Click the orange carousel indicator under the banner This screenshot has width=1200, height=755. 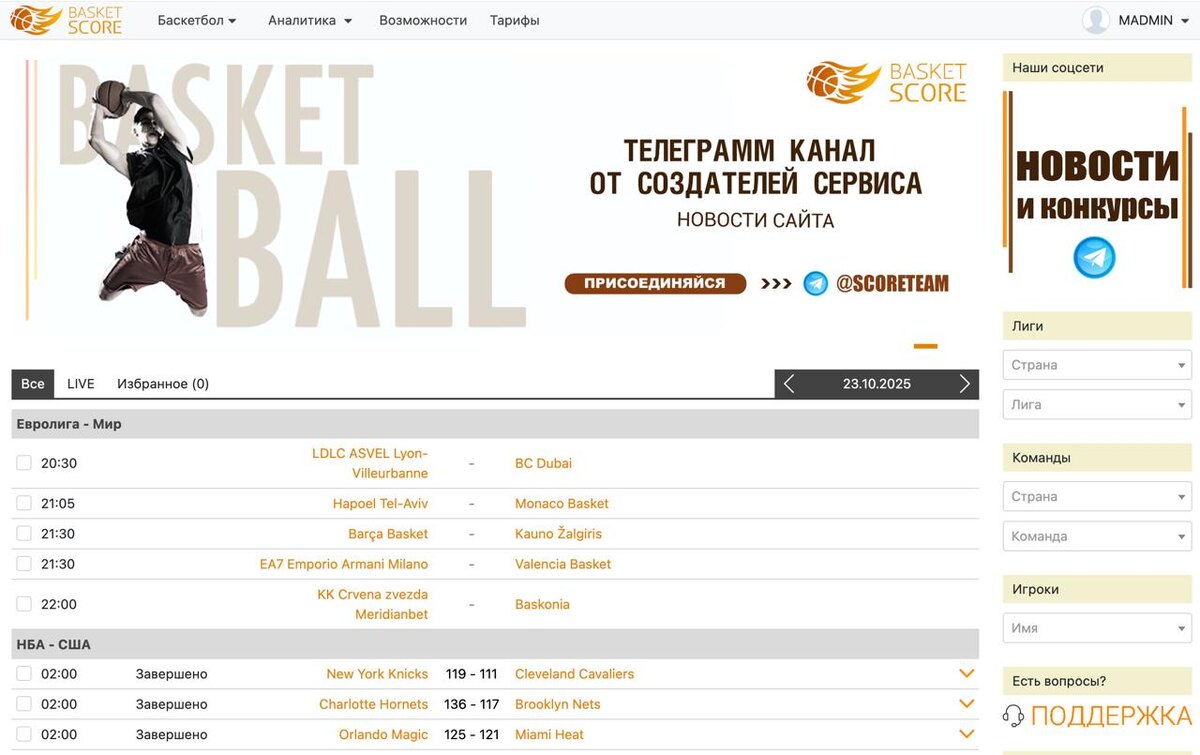(925, 347)
